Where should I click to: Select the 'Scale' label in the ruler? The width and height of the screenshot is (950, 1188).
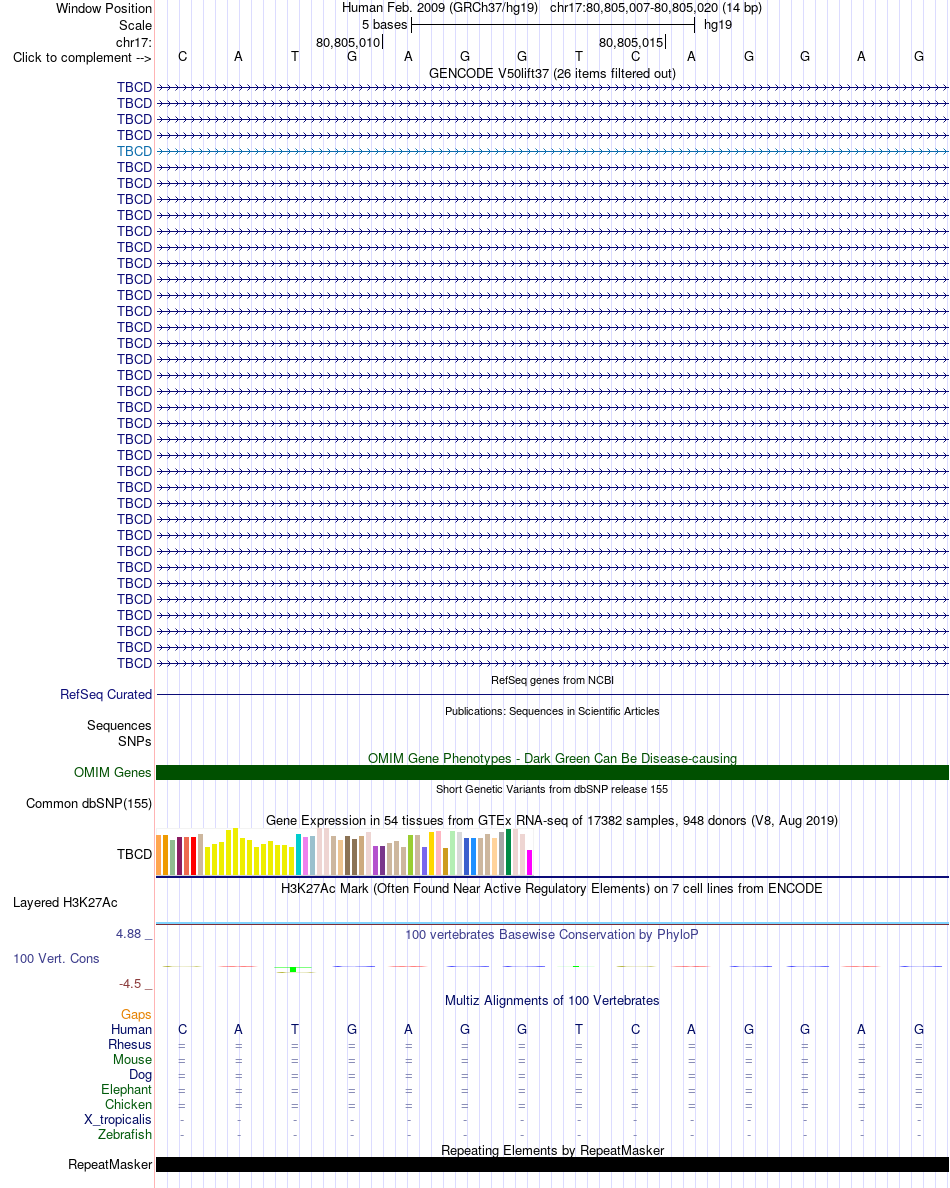[x=135, y=25]
